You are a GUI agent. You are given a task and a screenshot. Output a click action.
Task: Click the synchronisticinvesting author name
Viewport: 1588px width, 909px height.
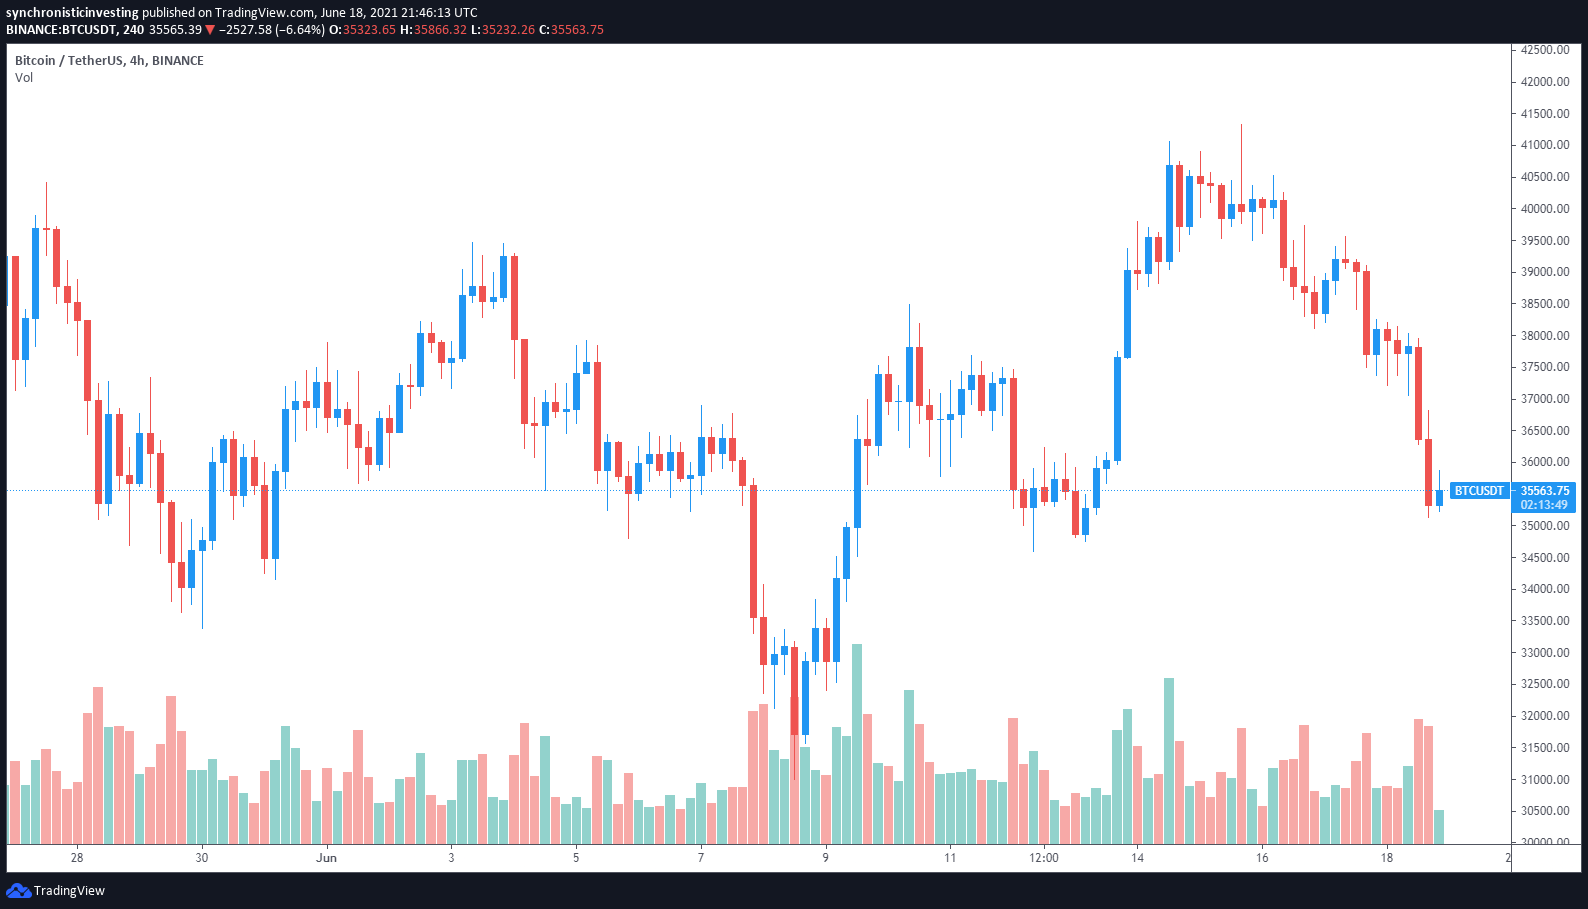[72, 13]
